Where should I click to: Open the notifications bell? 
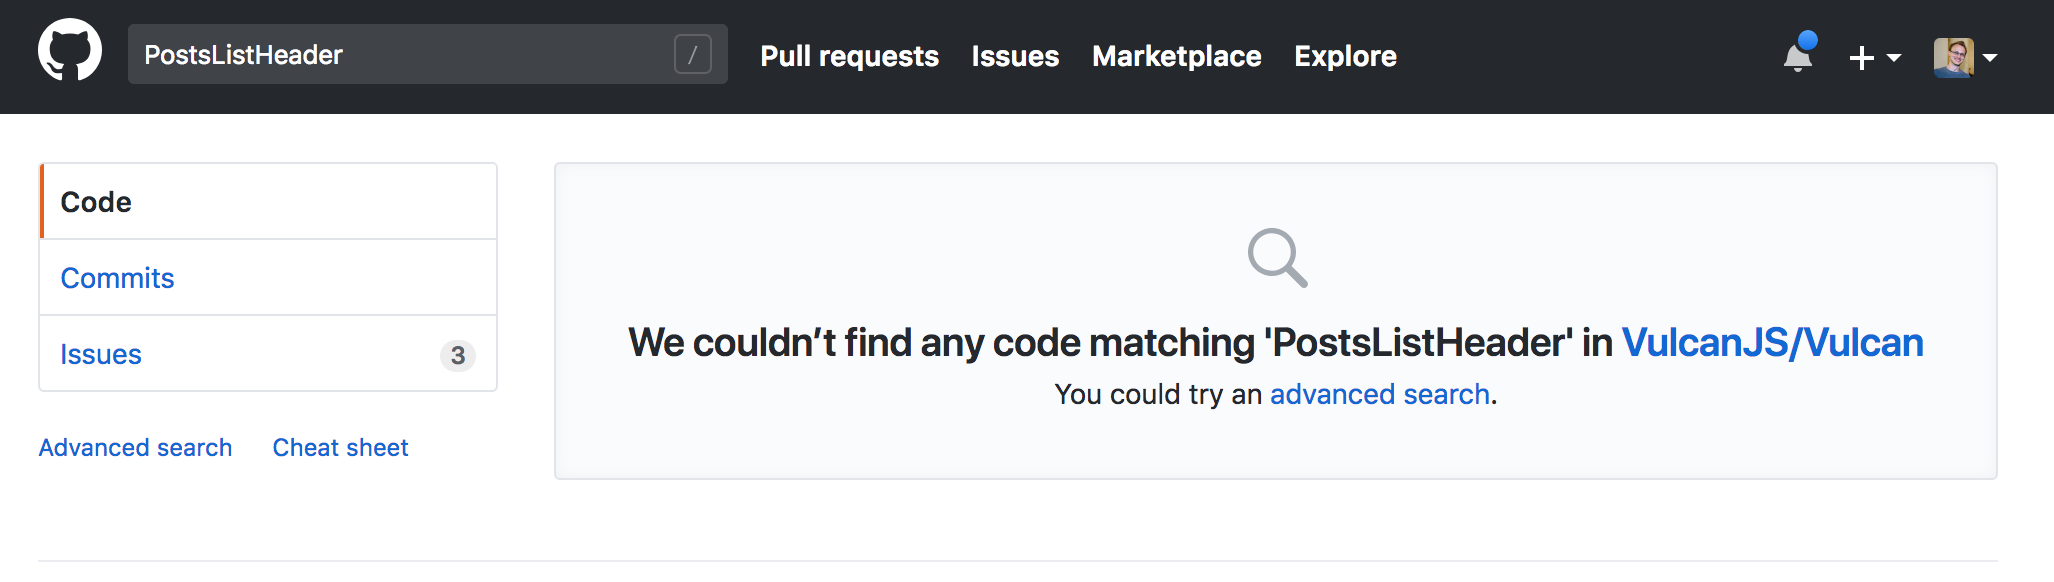click(x=1797, y=57)
